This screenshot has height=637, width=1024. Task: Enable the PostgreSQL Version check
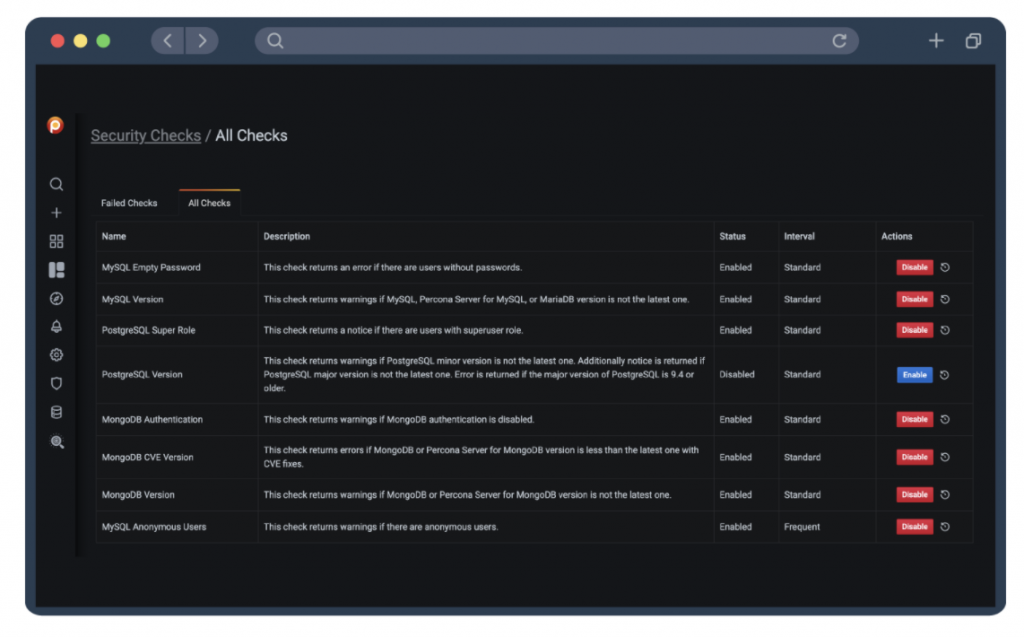point(914,375)
